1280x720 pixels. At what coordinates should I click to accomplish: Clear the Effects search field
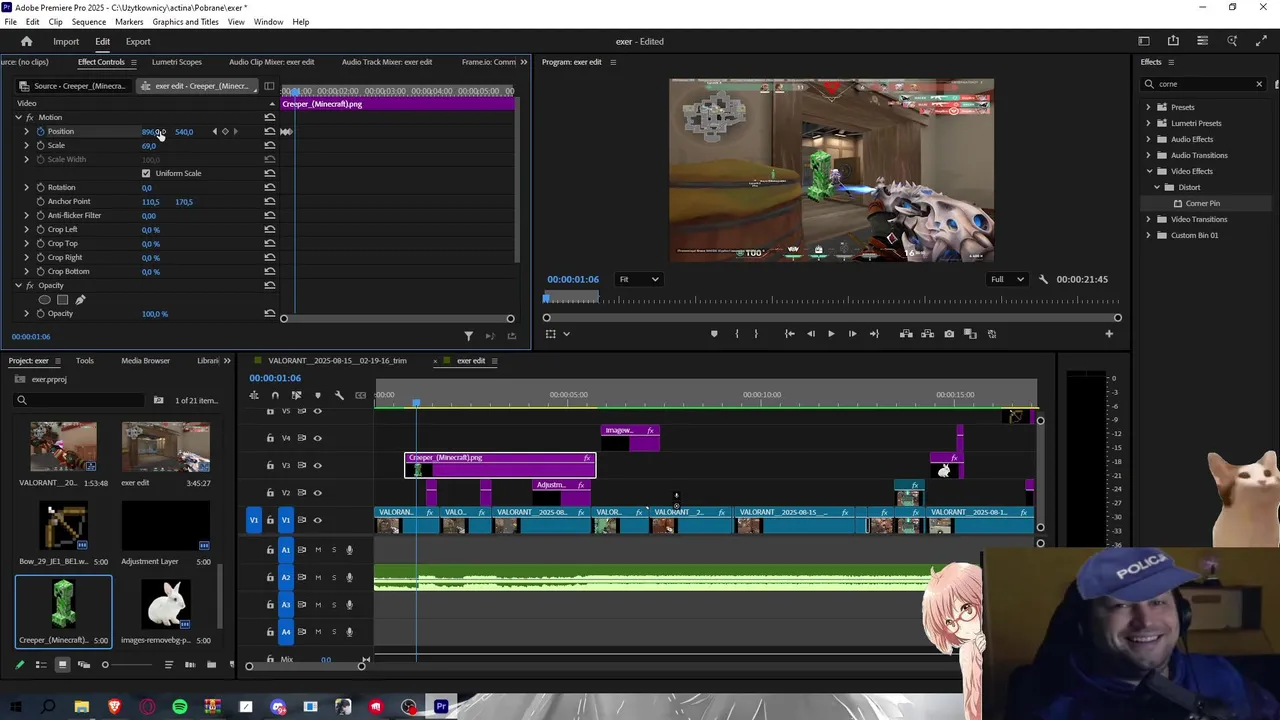point(1259,84)
